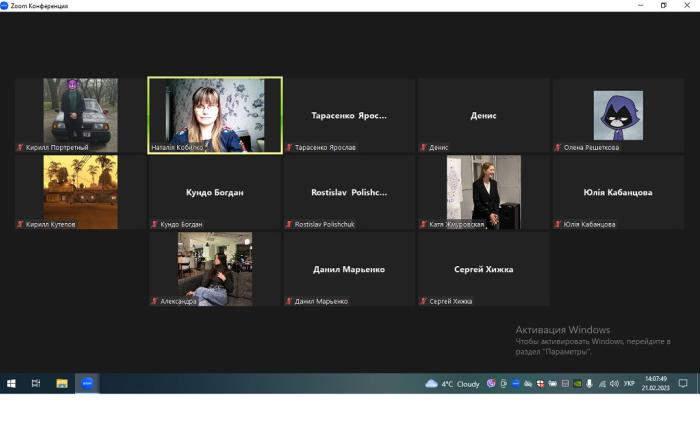Open the notification center icon
The height and width of the screenshot is (442, 700).
tap(683, 383)
